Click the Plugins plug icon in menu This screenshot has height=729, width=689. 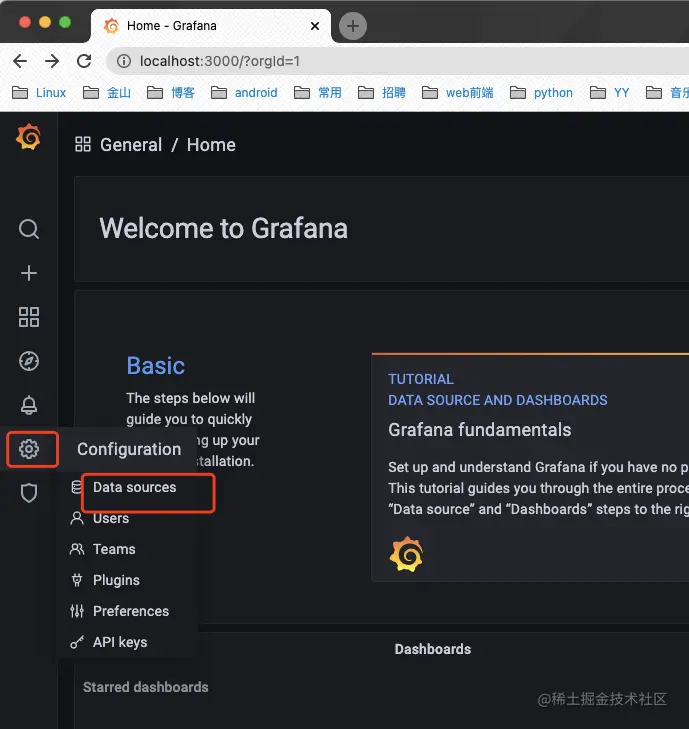coord(77,580)
